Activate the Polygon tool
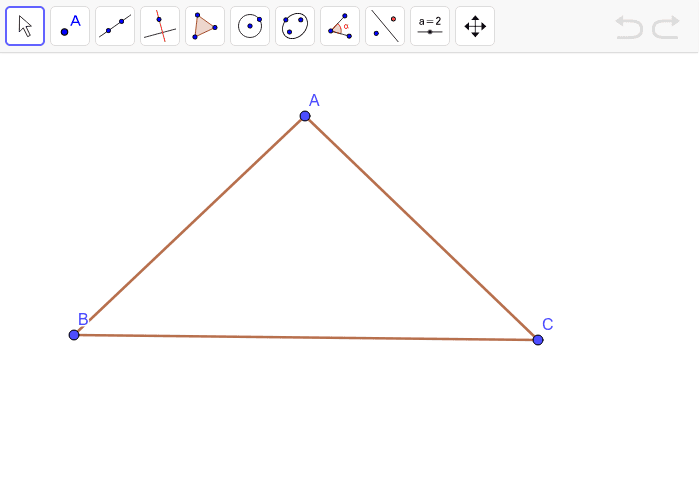The image size is (700, 500). pos(205,26)
